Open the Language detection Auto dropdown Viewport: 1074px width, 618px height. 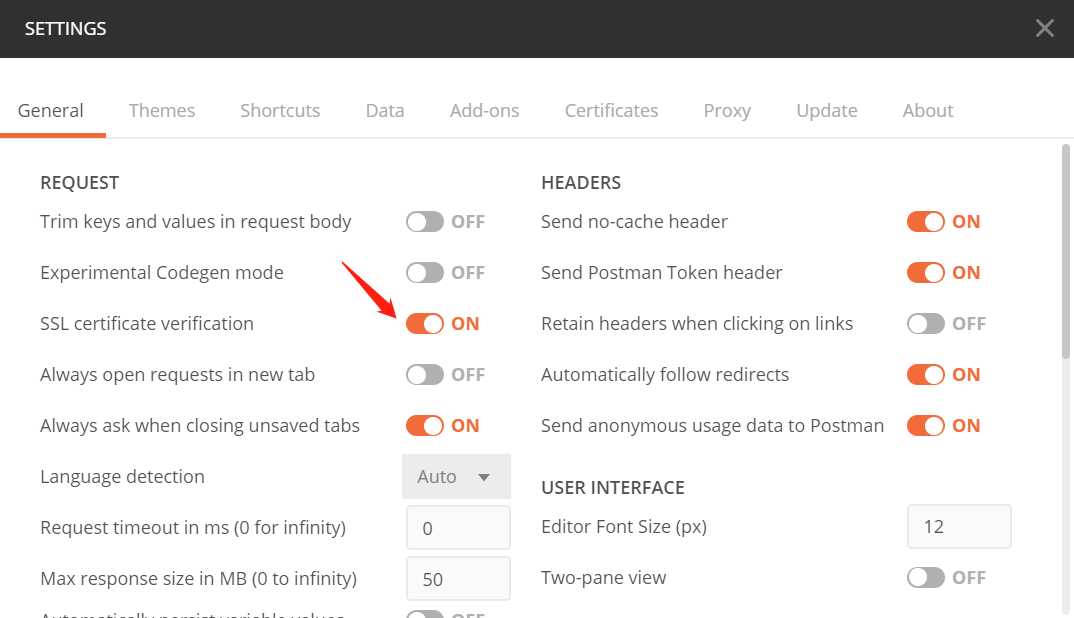(x=456, y=476)
